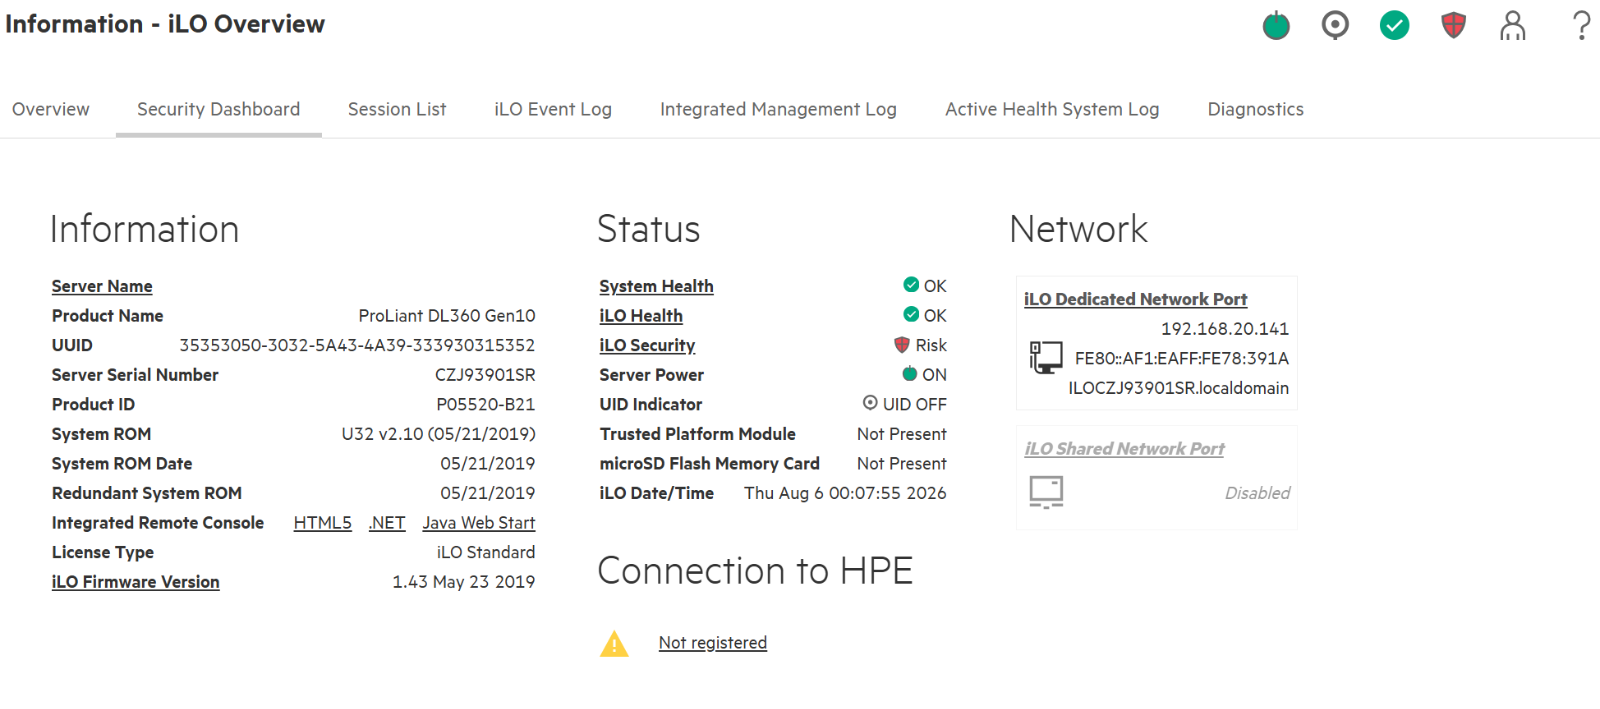Click the UID OFF indicator icon
This screenshot has width=1600, height=709.
[870, 403]
